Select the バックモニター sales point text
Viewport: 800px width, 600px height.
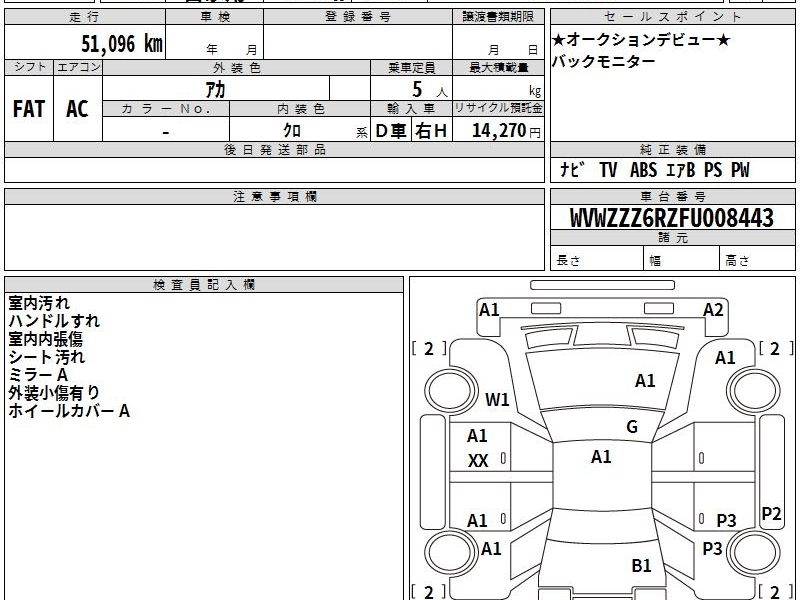[x=603, y=61]
